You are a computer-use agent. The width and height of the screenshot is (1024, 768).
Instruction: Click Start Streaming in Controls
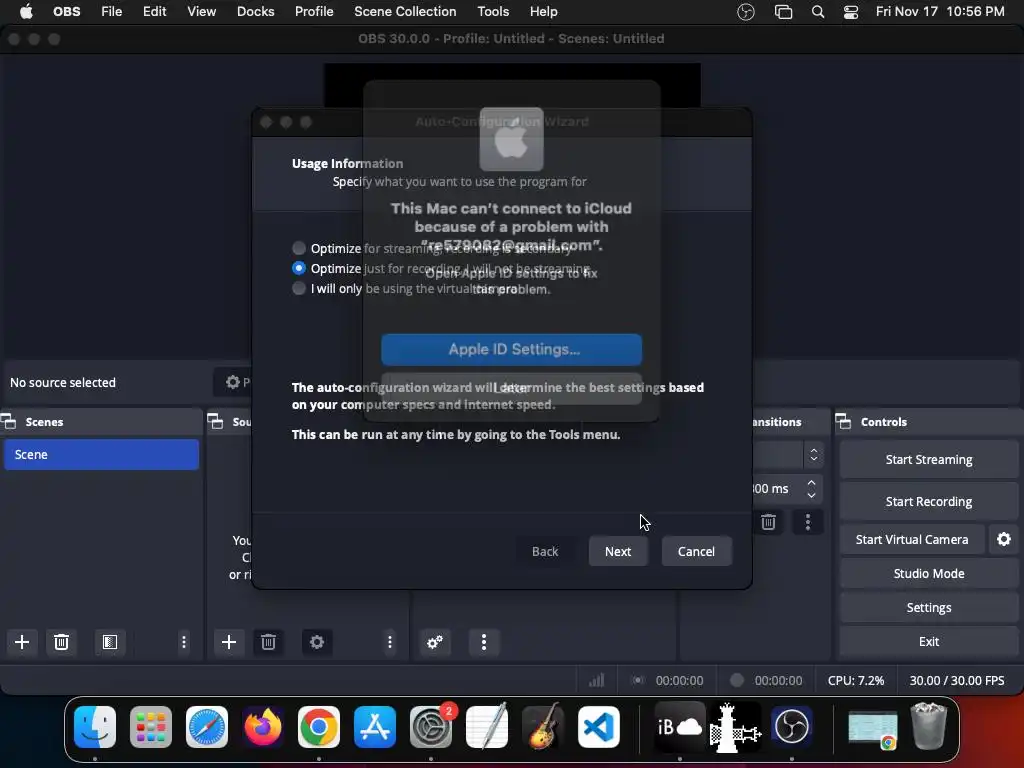pos(929,460)
